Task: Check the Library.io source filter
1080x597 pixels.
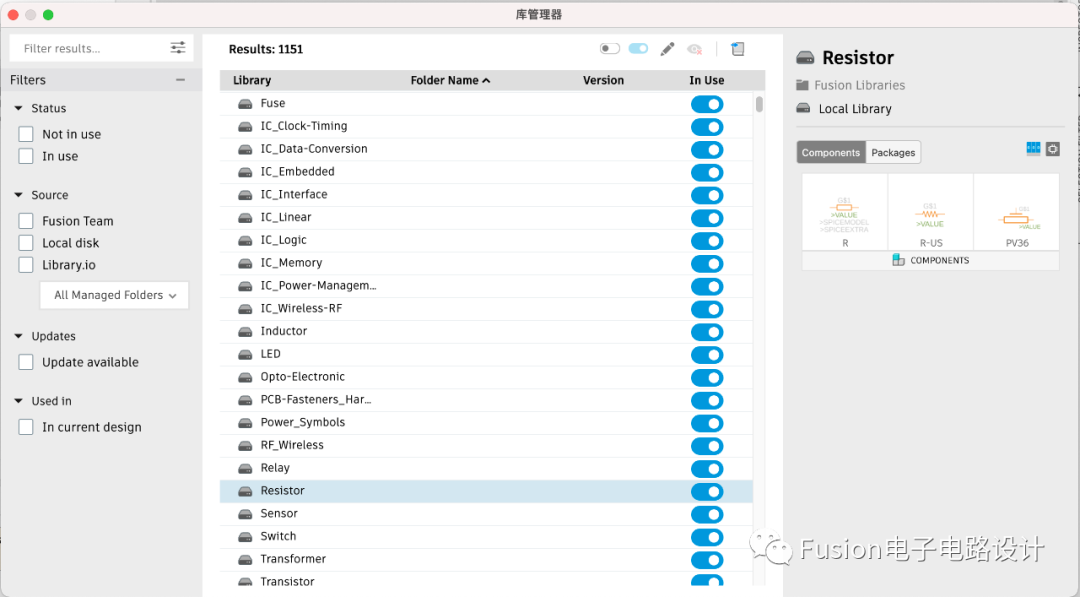Action: pyautogui.click(x=26, y=265)
